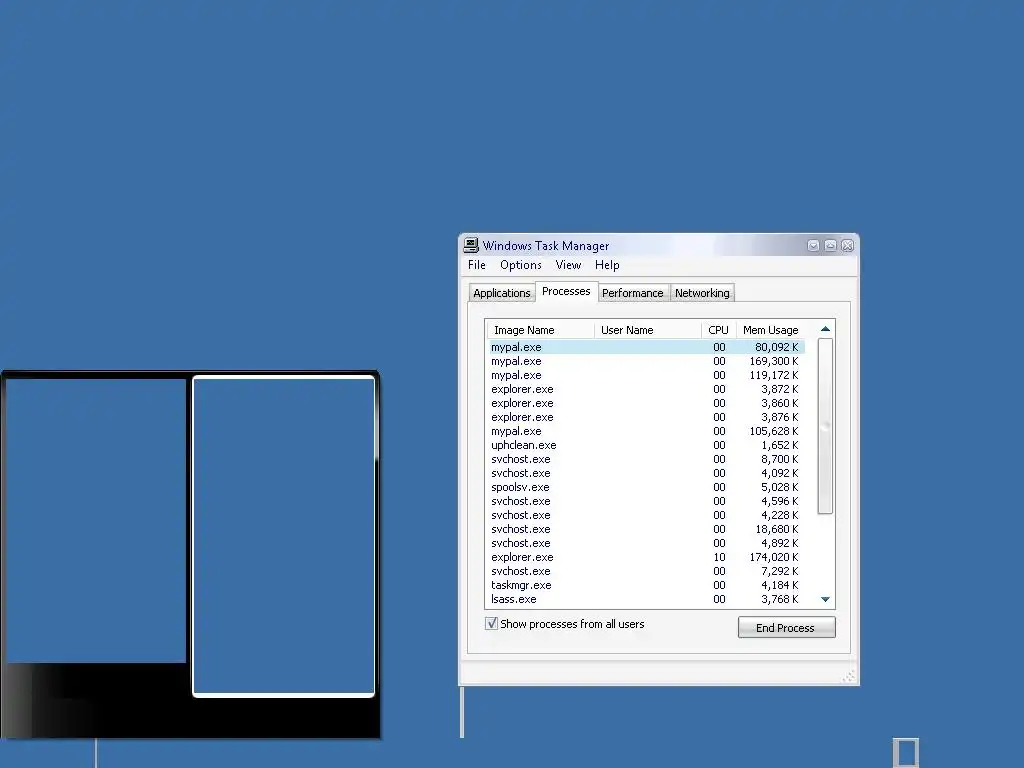Select the spoolsv.exe process row

(647, 487)
